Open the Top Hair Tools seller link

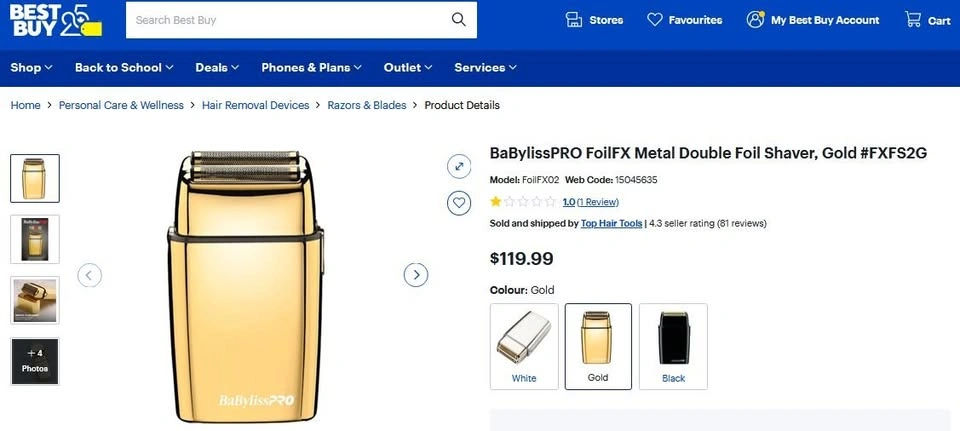(611, 223)
